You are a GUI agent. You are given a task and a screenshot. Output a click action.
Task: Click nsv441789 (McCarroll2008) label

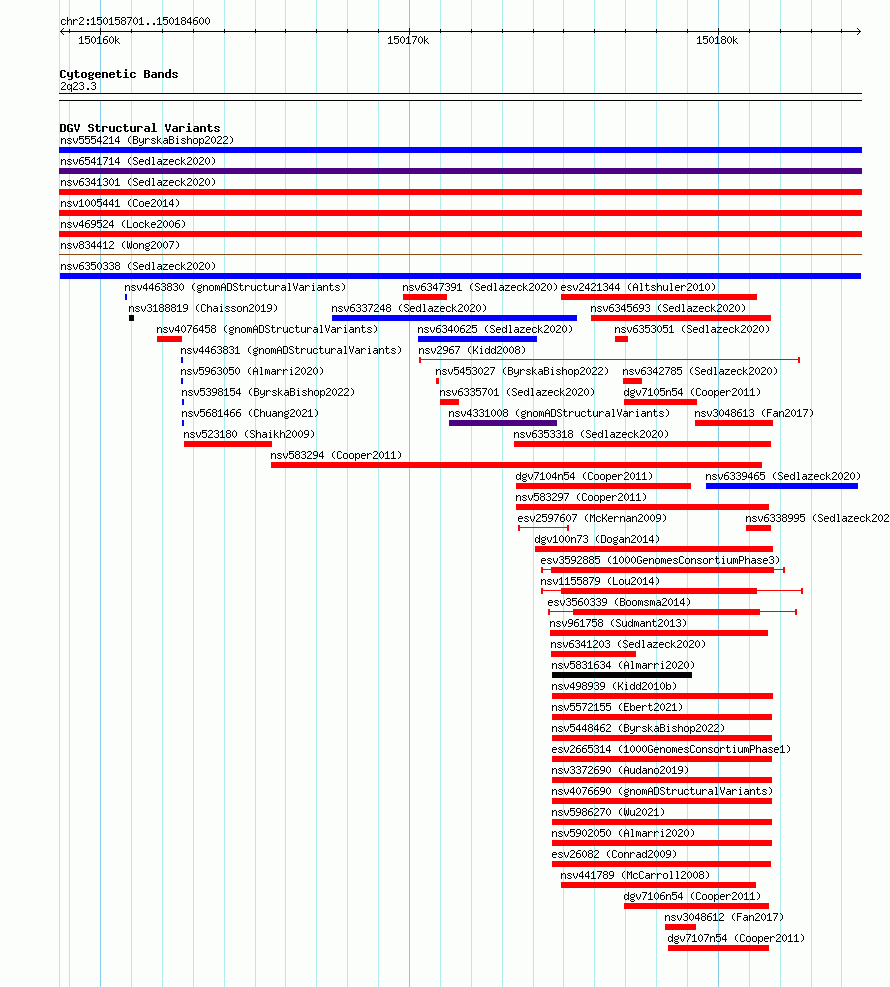tap(635, 875)
